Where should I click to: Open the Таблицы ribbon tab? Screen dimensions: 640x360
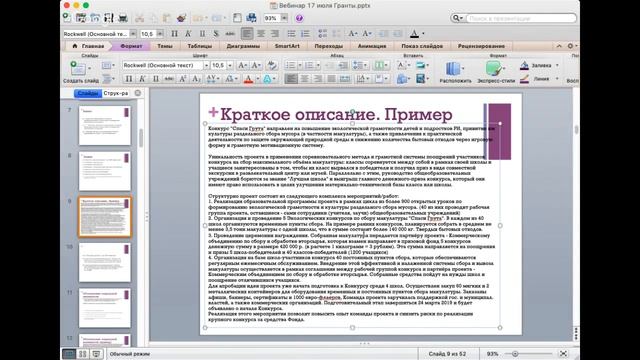pyautogui.click(x=200, y=46)
